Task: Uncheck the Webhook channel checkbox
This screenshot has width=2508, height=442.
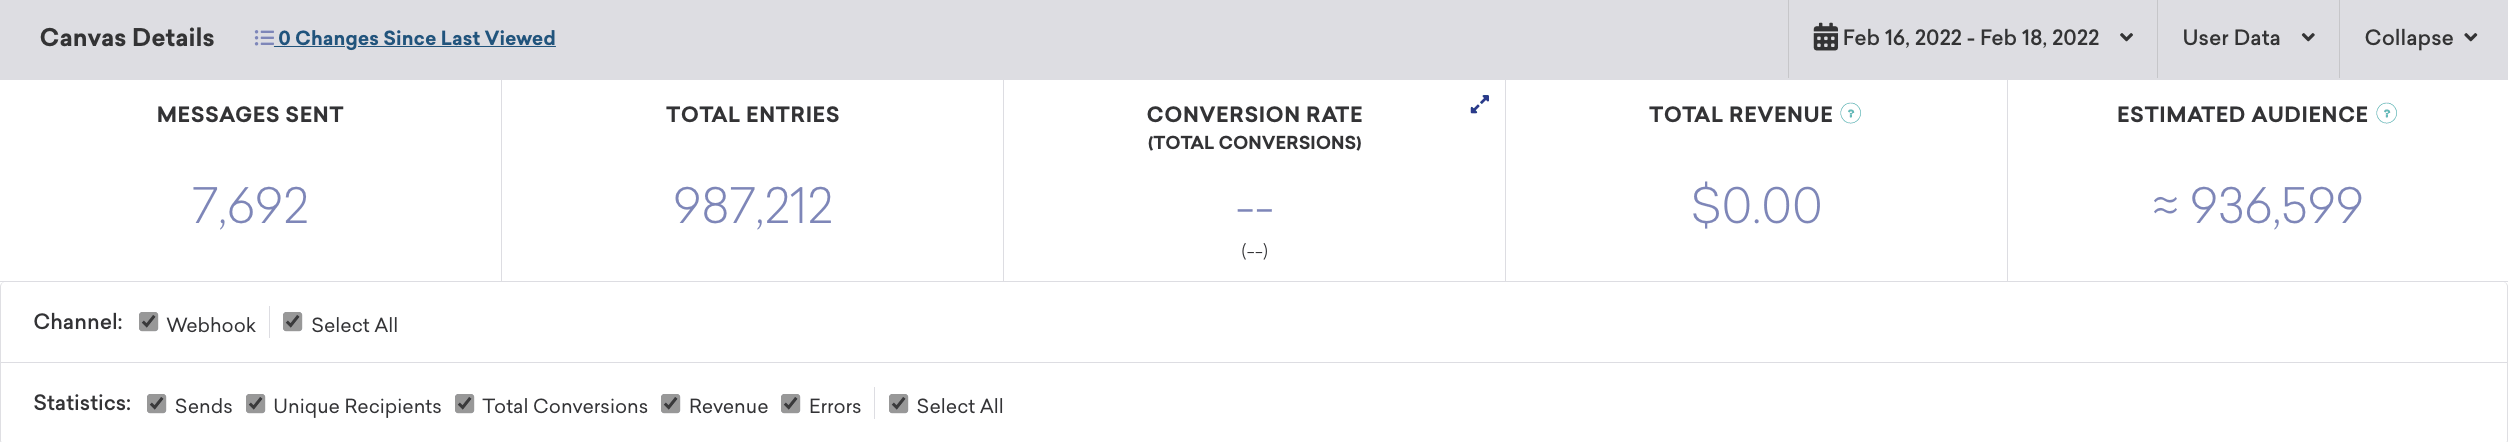Action: (149, 322)
